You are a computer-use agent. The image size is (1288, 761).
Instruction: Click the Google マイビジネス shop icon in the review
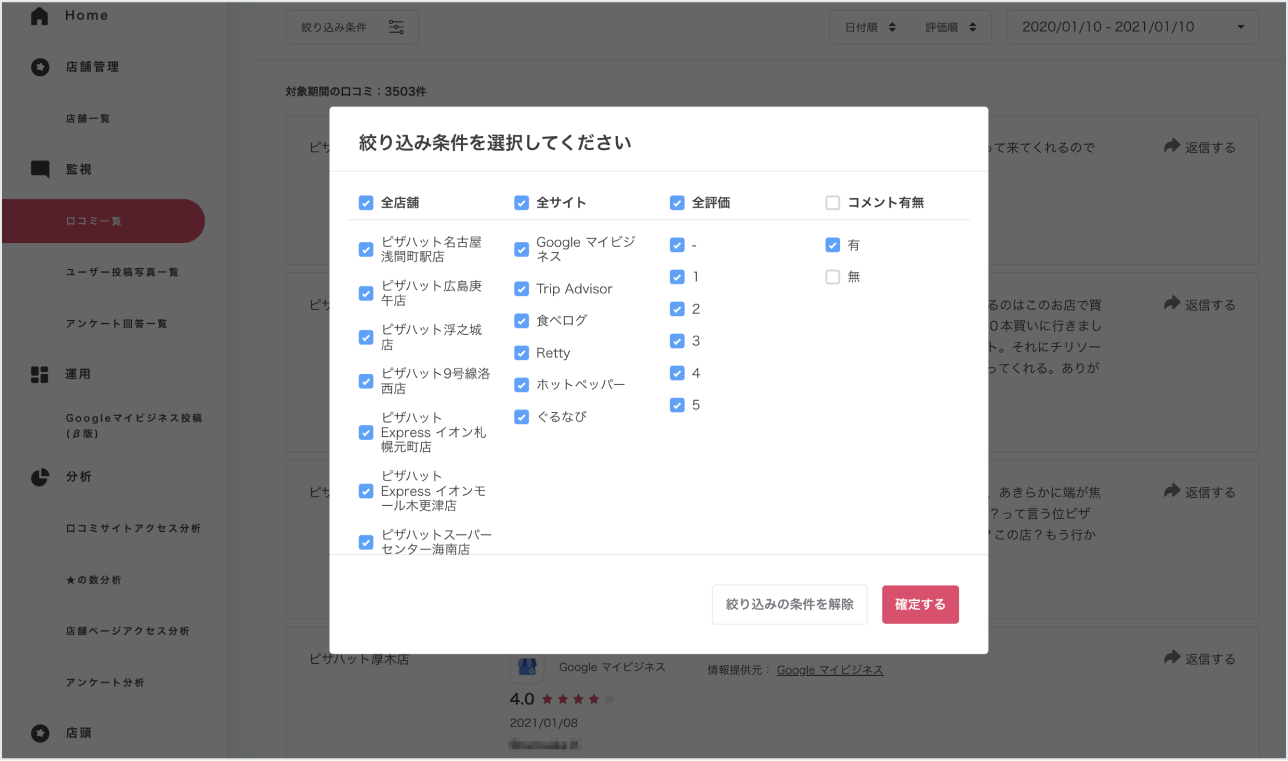[x=527, y=667]
